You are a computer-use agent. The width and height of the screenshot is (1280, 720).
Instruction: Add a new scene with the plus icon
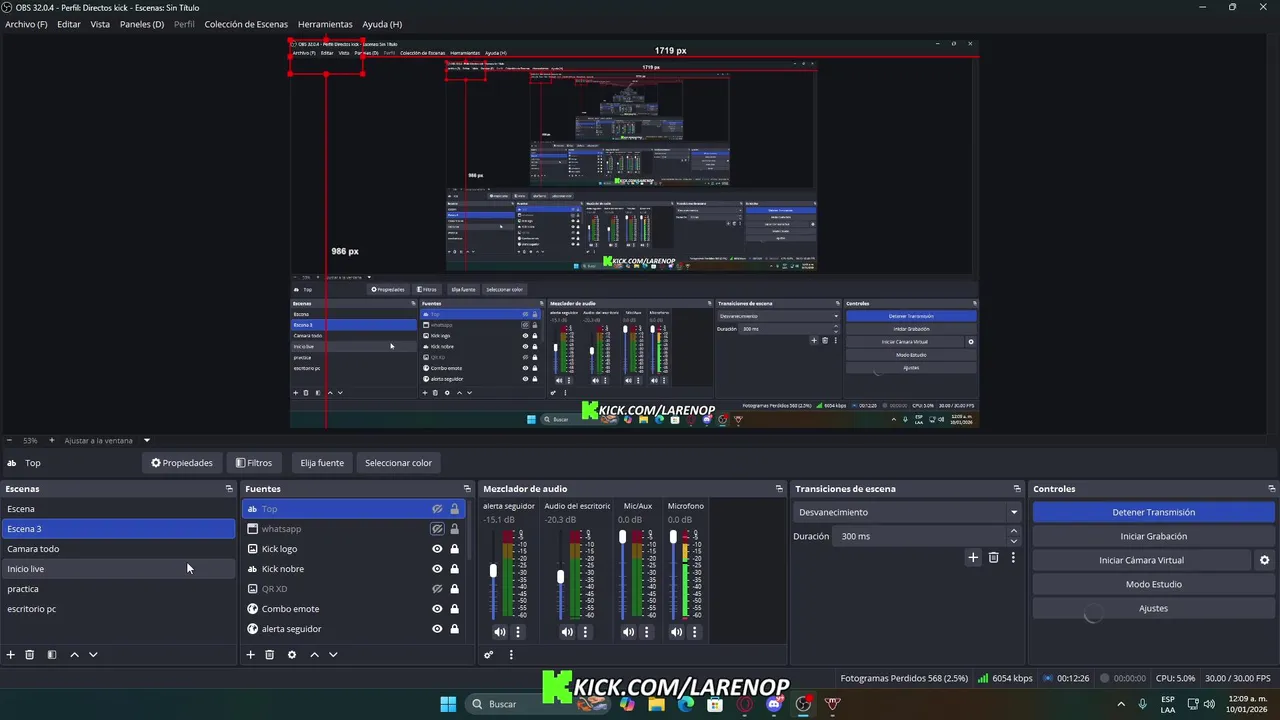pos(11,654)
